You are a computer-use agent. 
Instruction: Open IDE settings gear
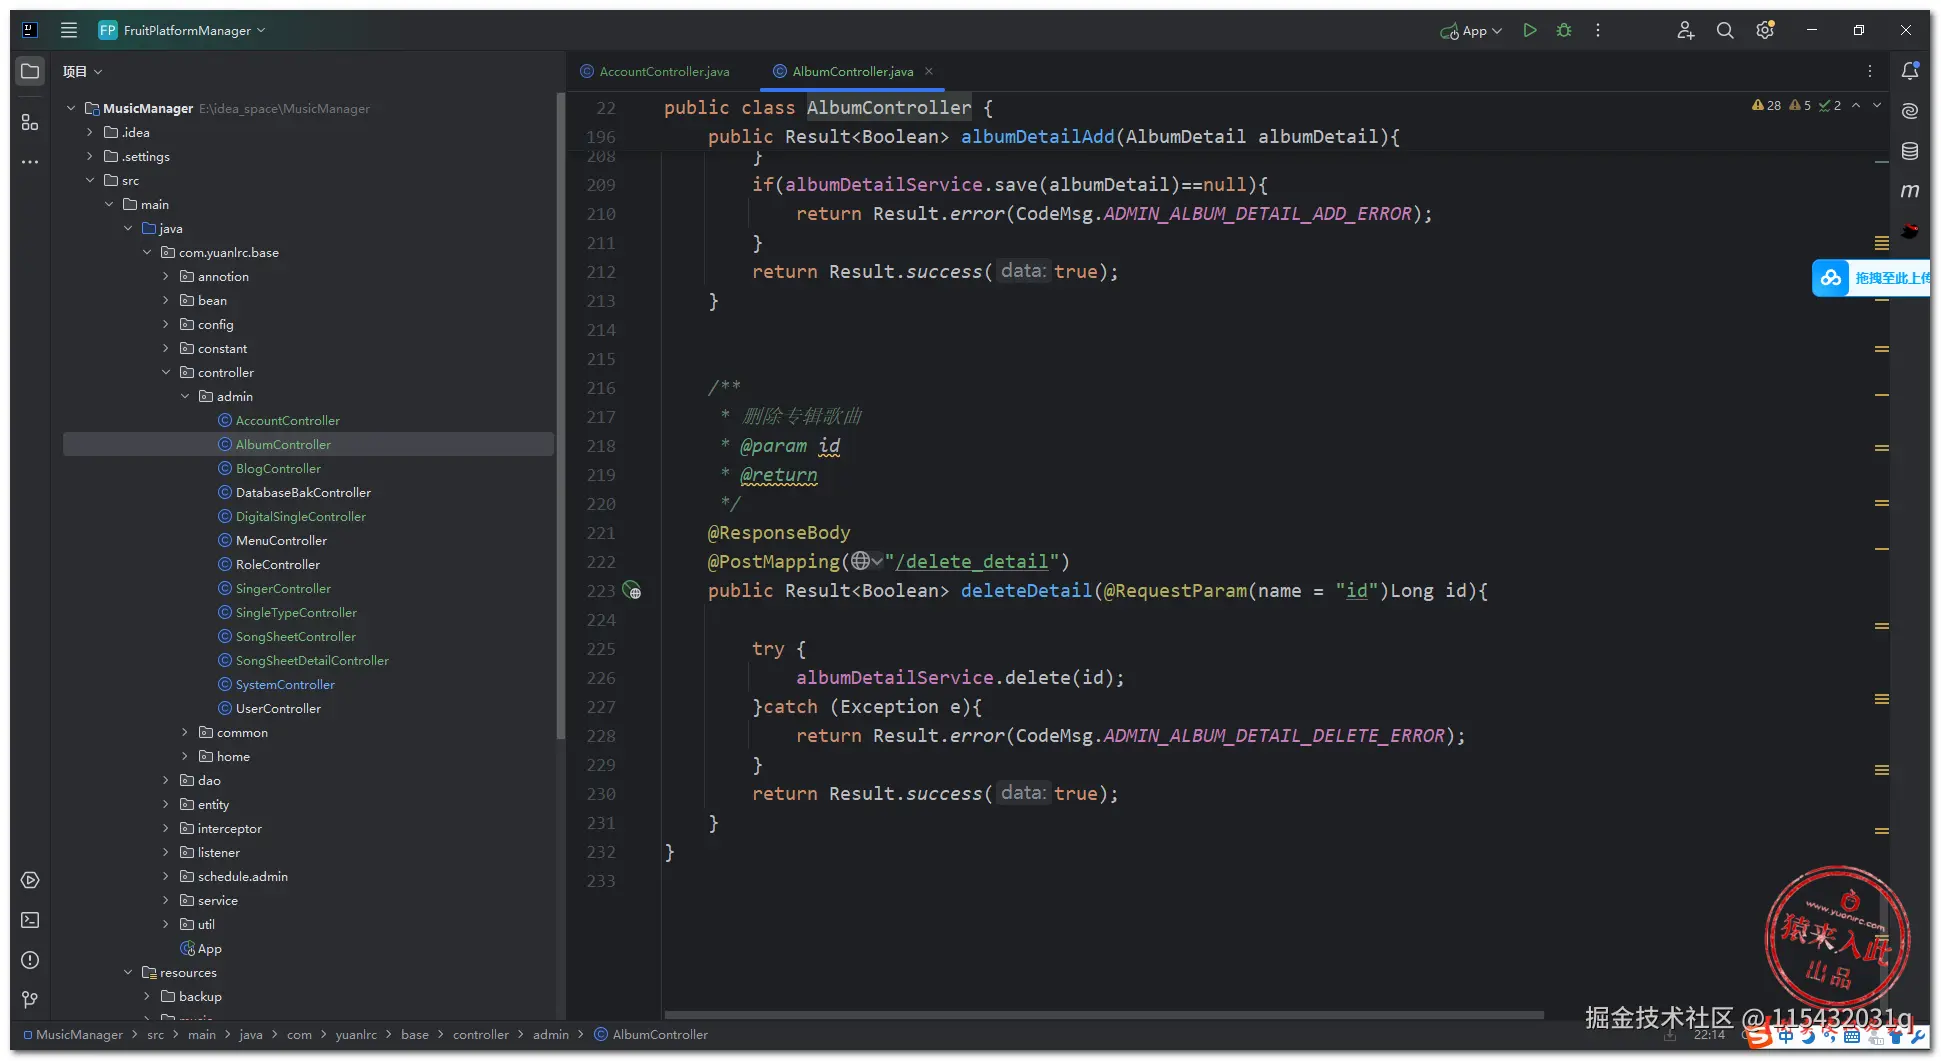click(1765, 30)
